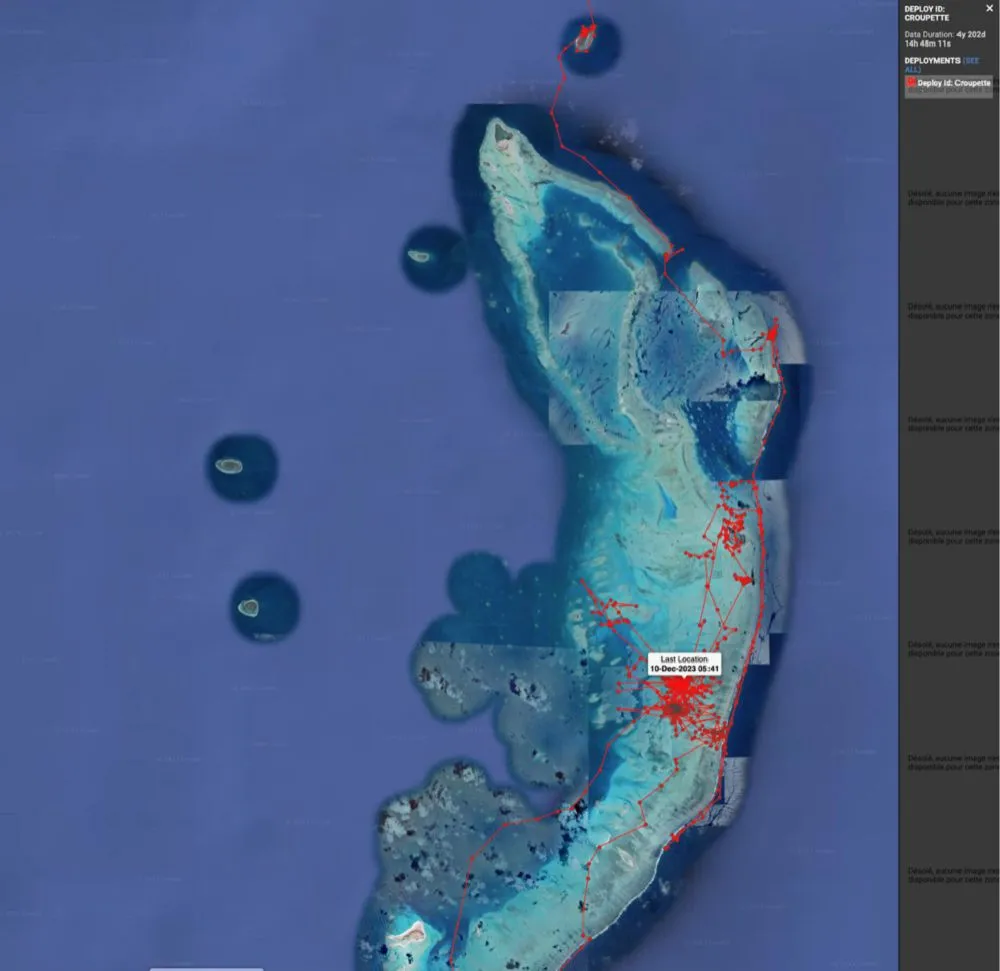
Task: Select the Deploy Id: Croupette deployment entry
Action: (954, 83)
